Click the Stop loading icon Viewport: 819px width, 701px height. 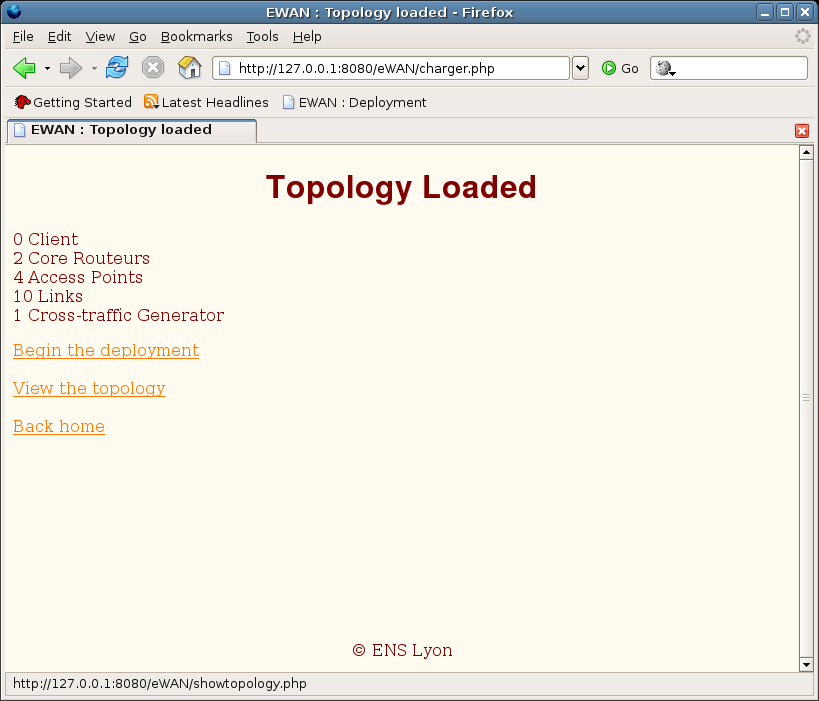click(153, 68)
